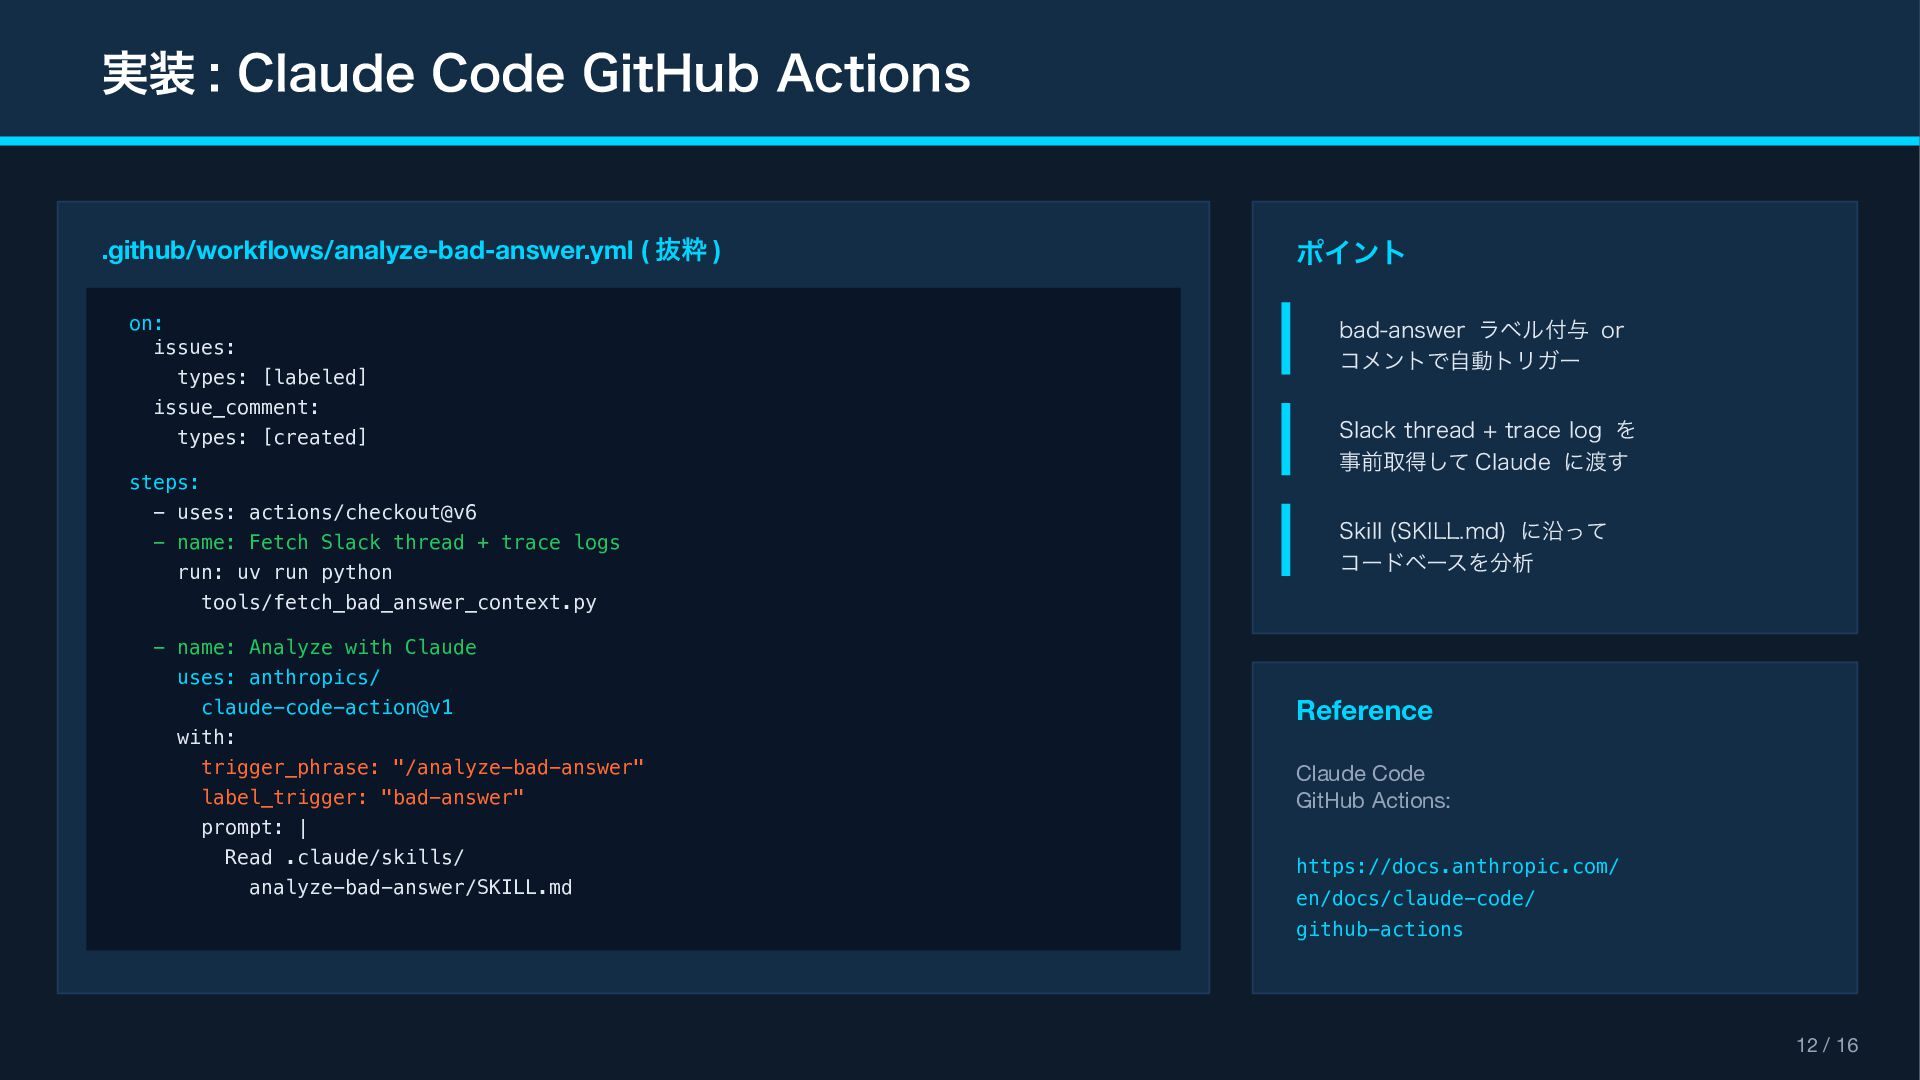Click the 'claude-code-action@v1' text
This screenshot has height=1080, width=1920.
pyautogui.click(x=327, y=708)
